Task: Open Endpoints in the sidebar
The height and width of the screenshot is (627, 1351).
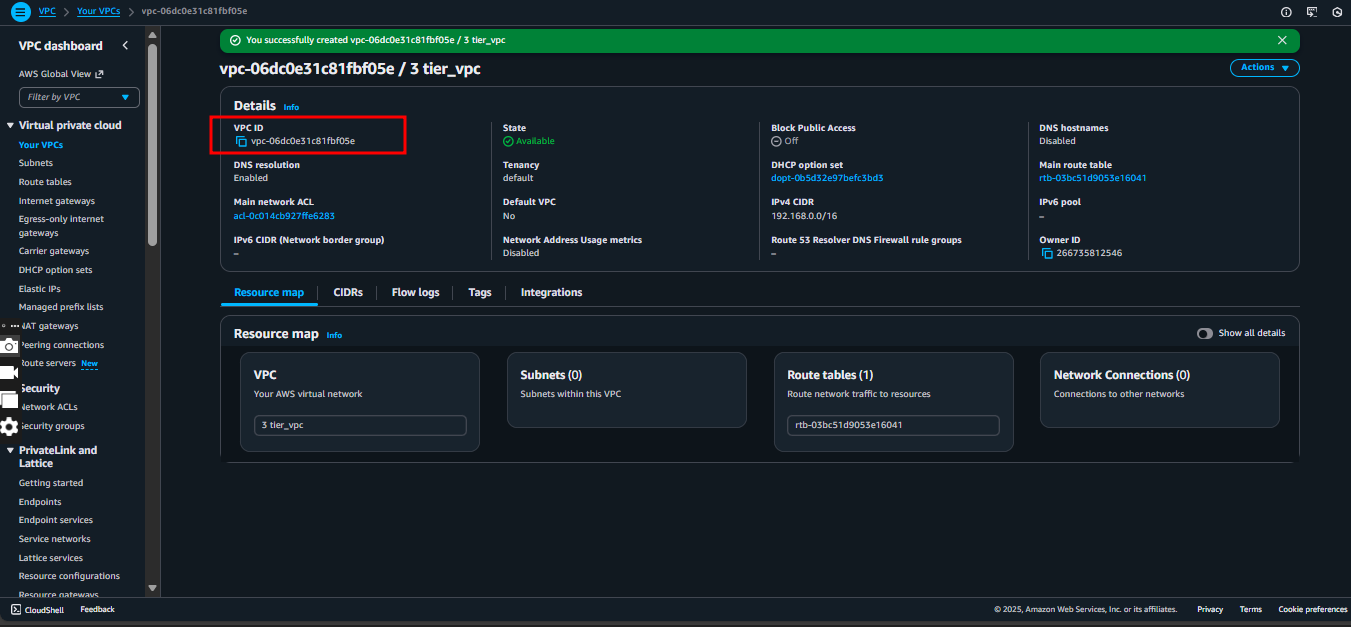Action: pos(40,502)
